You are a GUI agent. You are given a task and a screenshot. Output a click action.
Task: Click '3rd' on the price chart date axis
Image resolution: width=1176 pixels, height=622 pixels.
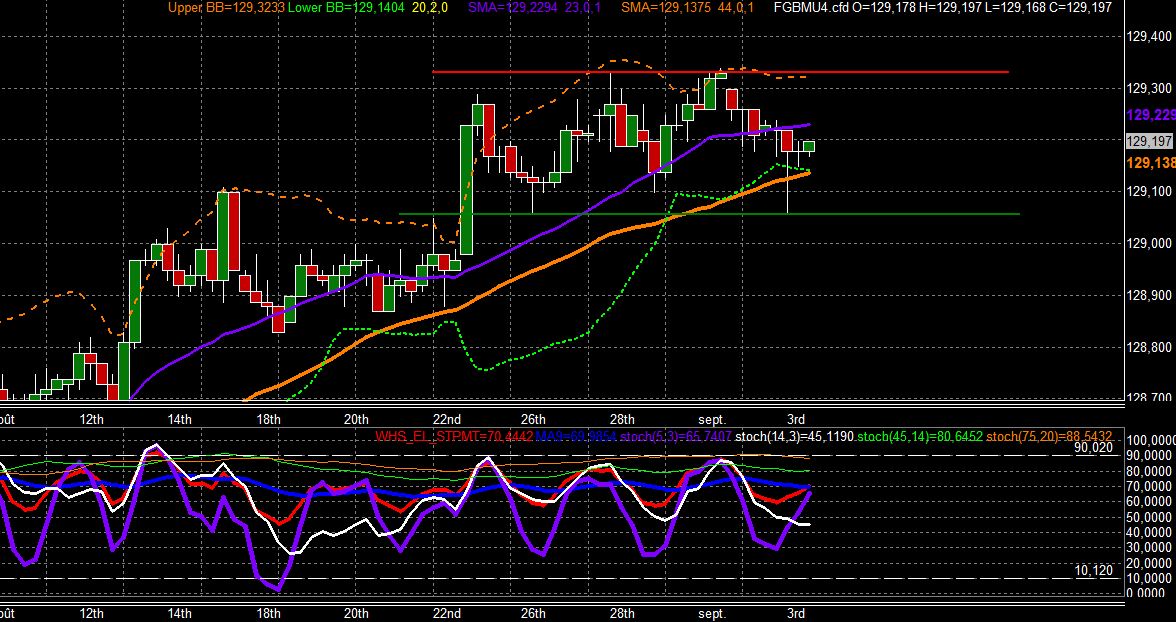click(796, 419)
